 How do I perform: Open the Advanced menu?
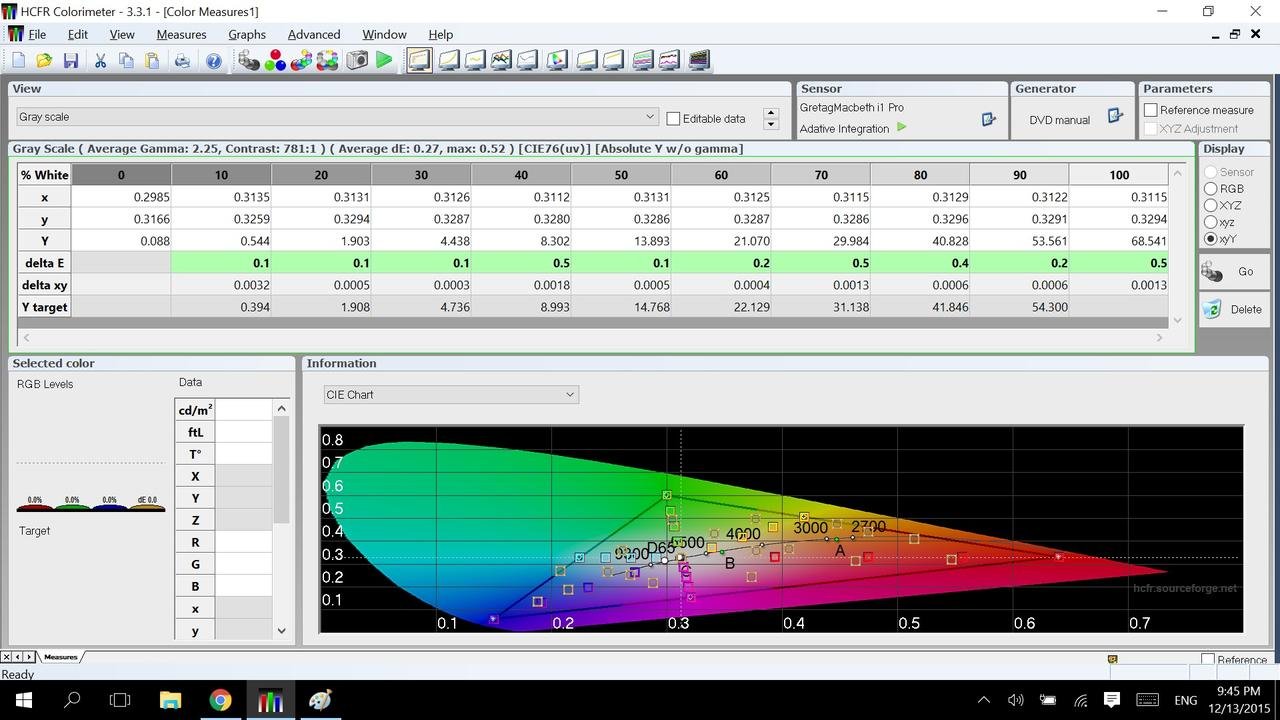(x=314, y=34)
